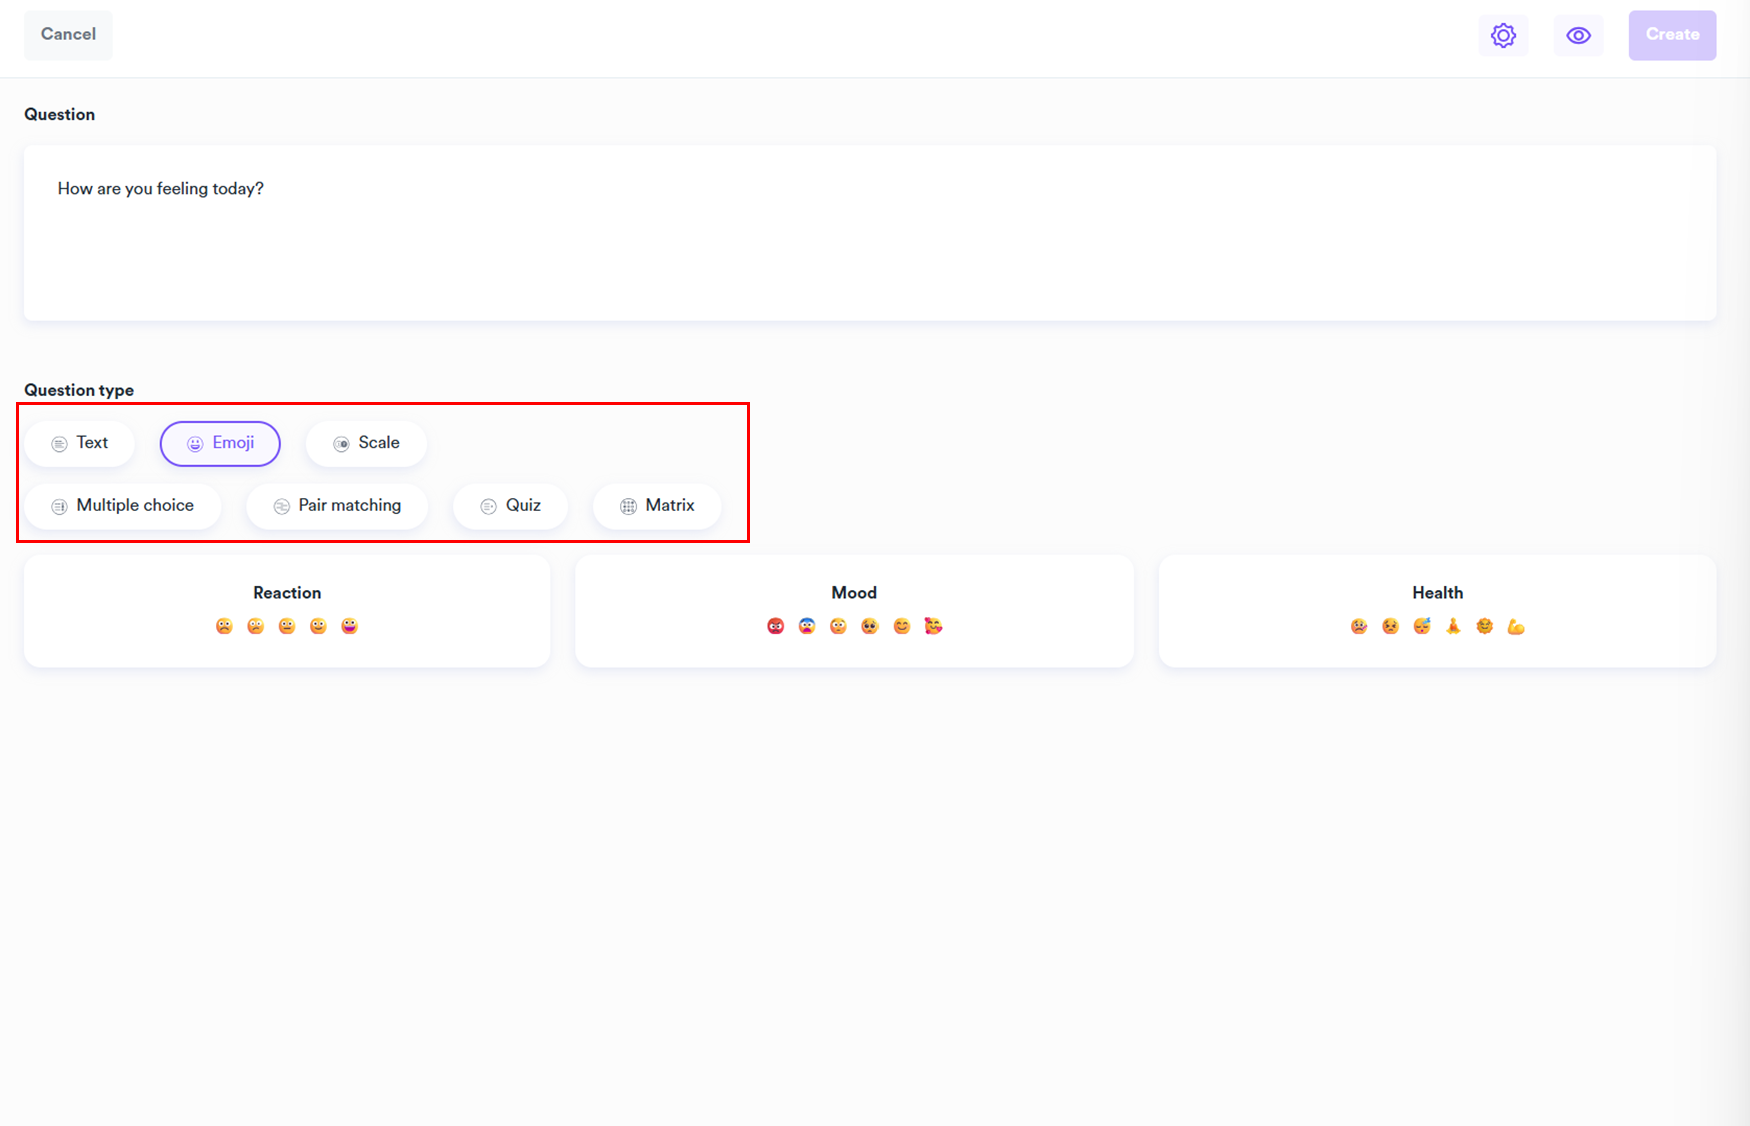
Task: Switch to Pair matching question type
Action: click(x=337, y=506)
